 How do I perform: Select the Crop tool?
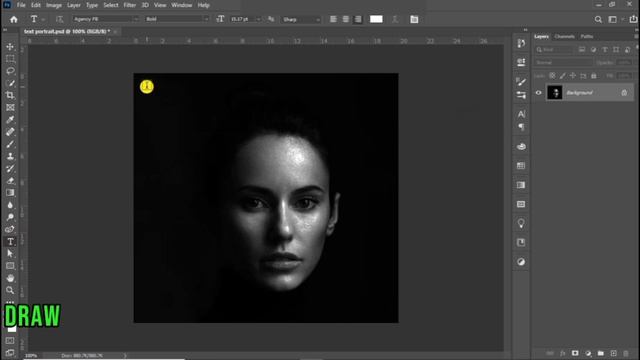(x=10, y=95)
